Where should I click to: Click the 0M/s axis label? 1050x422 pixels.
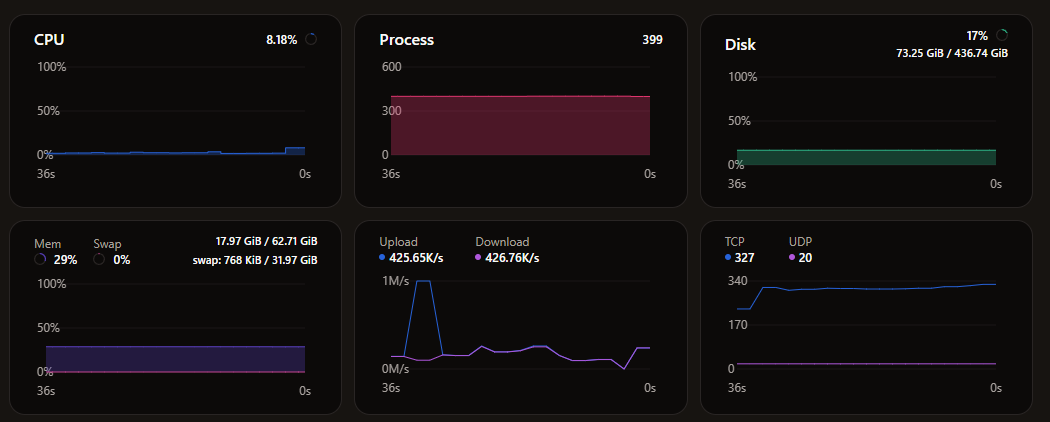[x=395, y=369]
